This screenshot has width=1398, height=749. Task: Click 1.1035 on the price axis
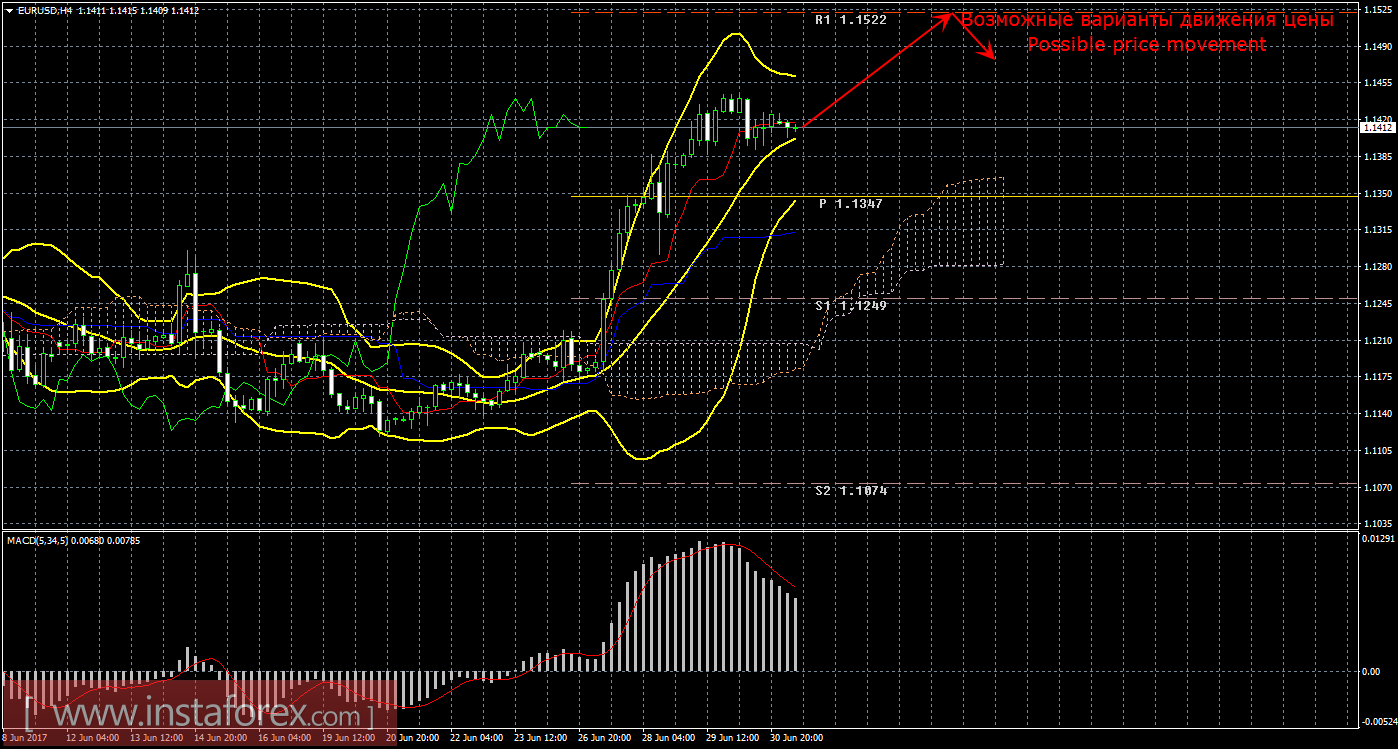[1379, 524]
